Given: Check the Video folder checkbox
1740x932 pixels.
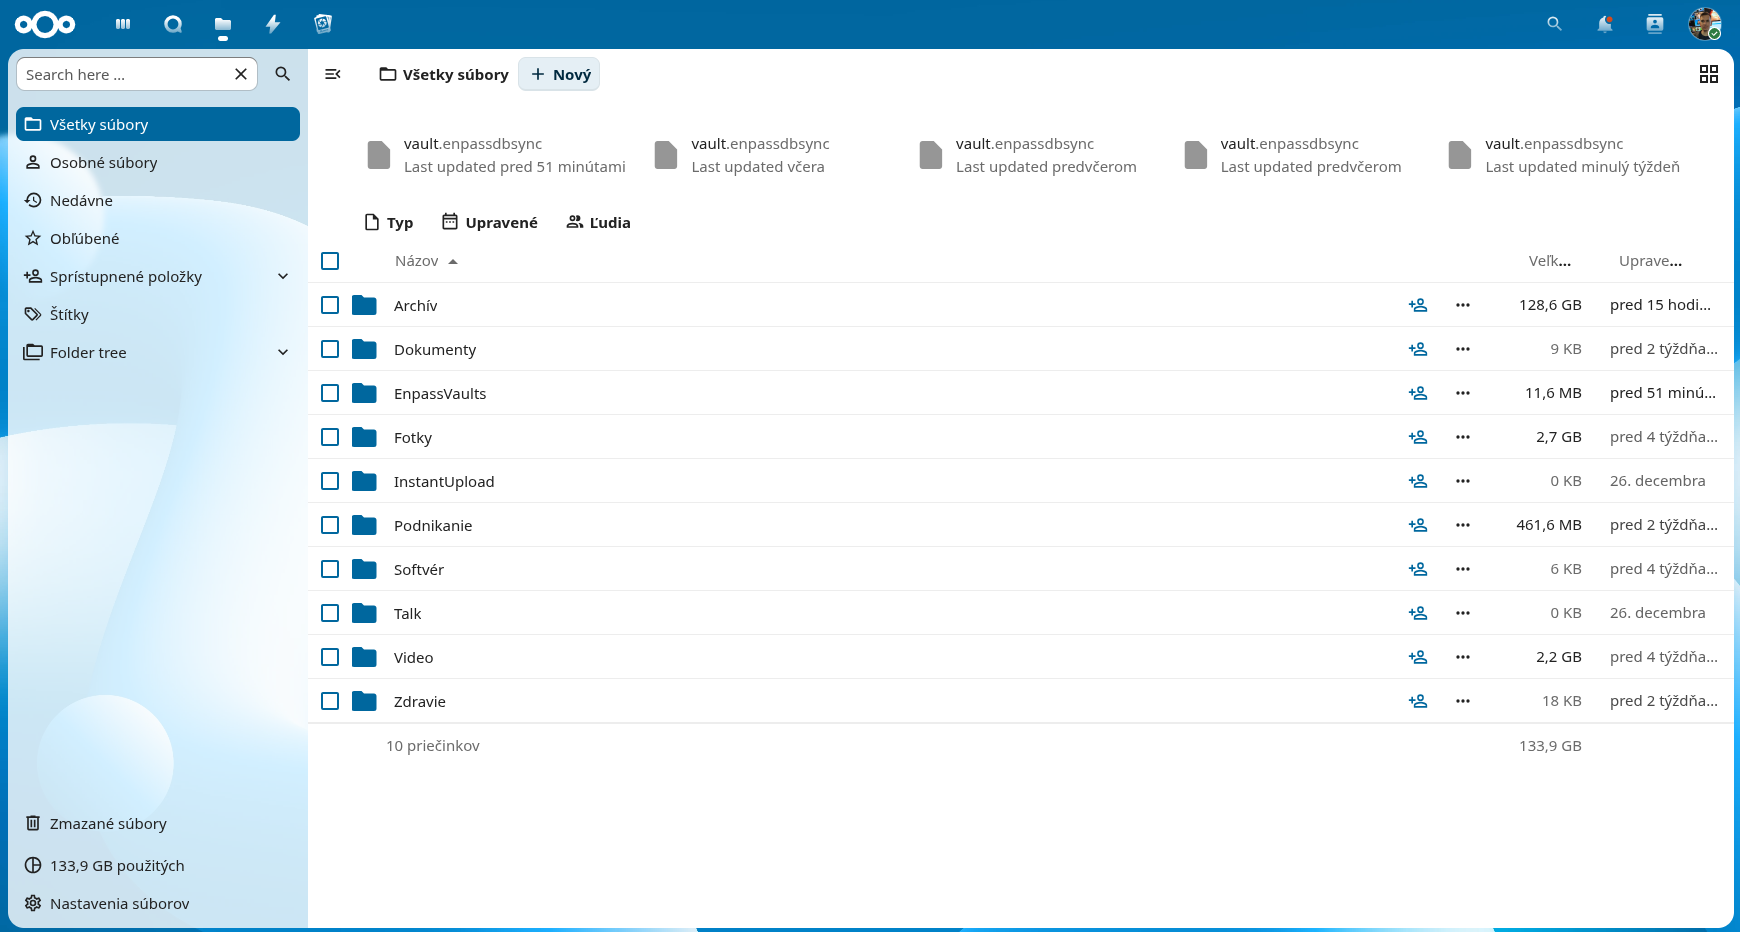Looking at the screenshot, I should pos(330,657).
